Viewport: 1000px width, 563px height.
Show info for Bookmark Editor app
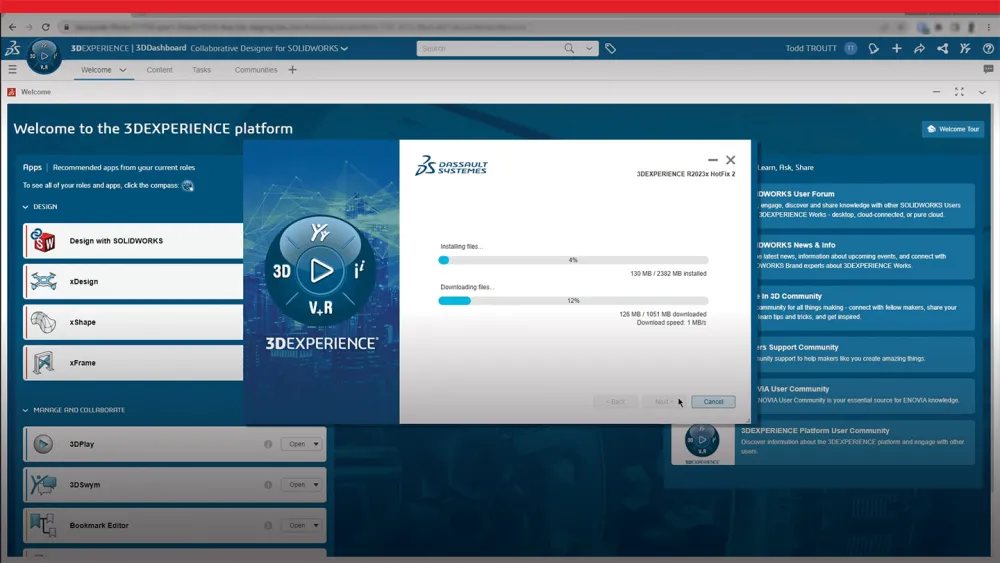[x=268, y=526]
